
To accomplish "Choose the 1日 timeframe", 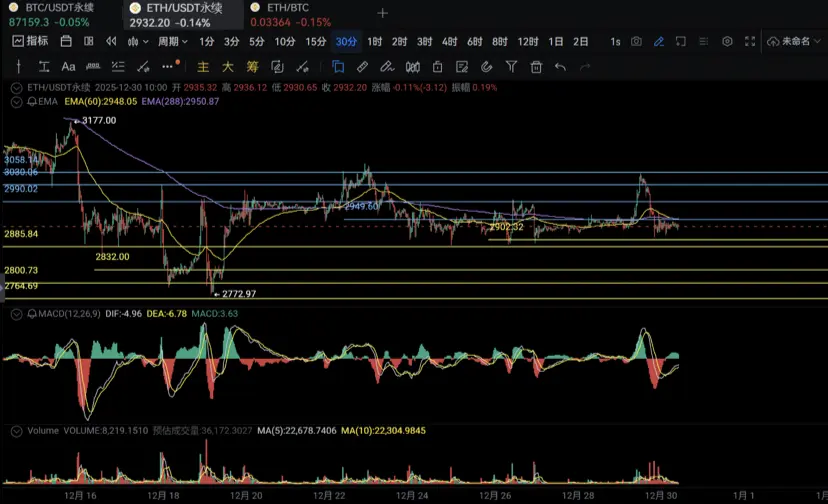I will (x=556, y=41).
